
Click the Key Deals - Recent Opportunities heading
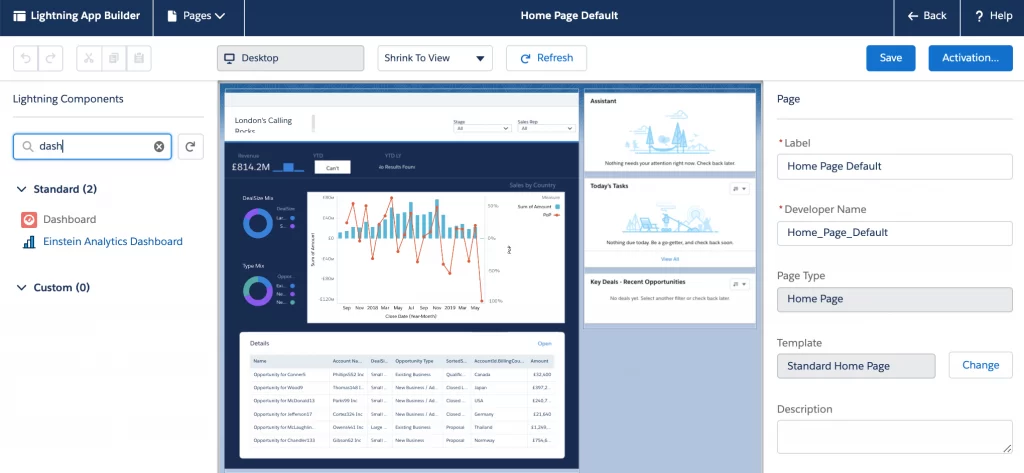pos(637,282)
